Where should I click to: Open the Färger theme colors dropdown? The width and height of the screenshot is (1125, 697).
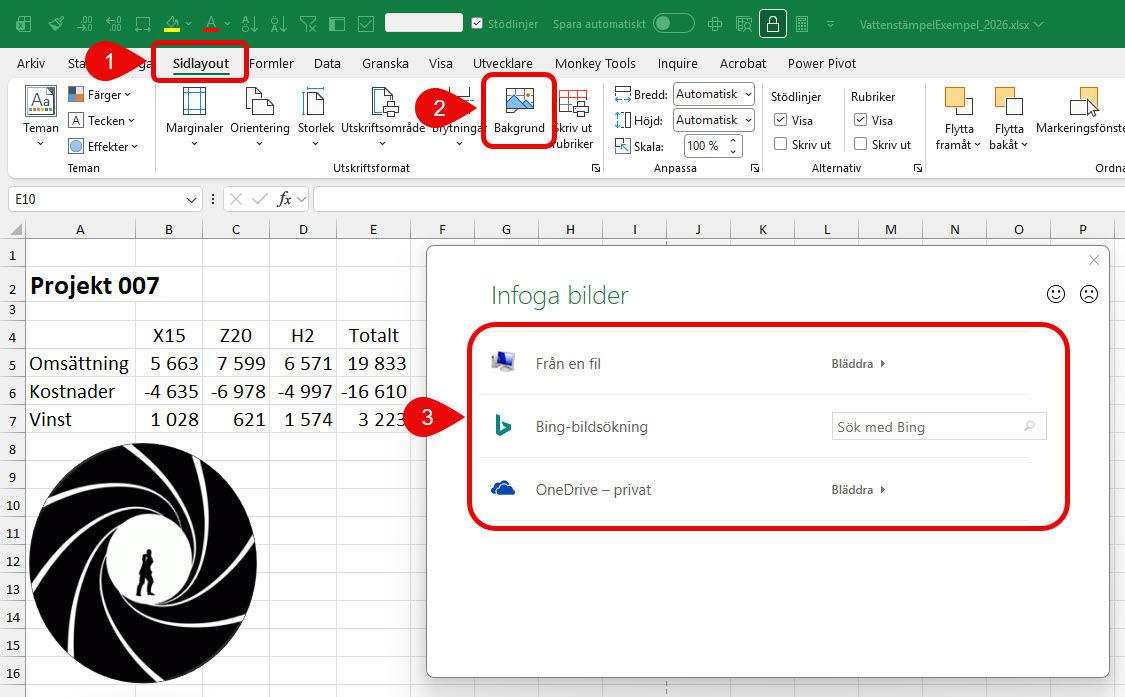tap(101, 95)
